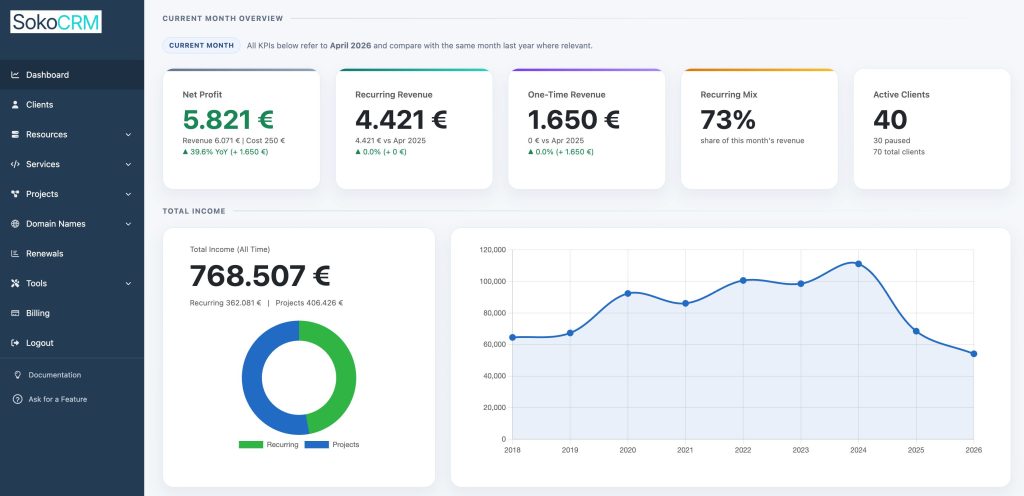Click the '4.421 € vs Apr 2025' text

click(x=389, y=140)
